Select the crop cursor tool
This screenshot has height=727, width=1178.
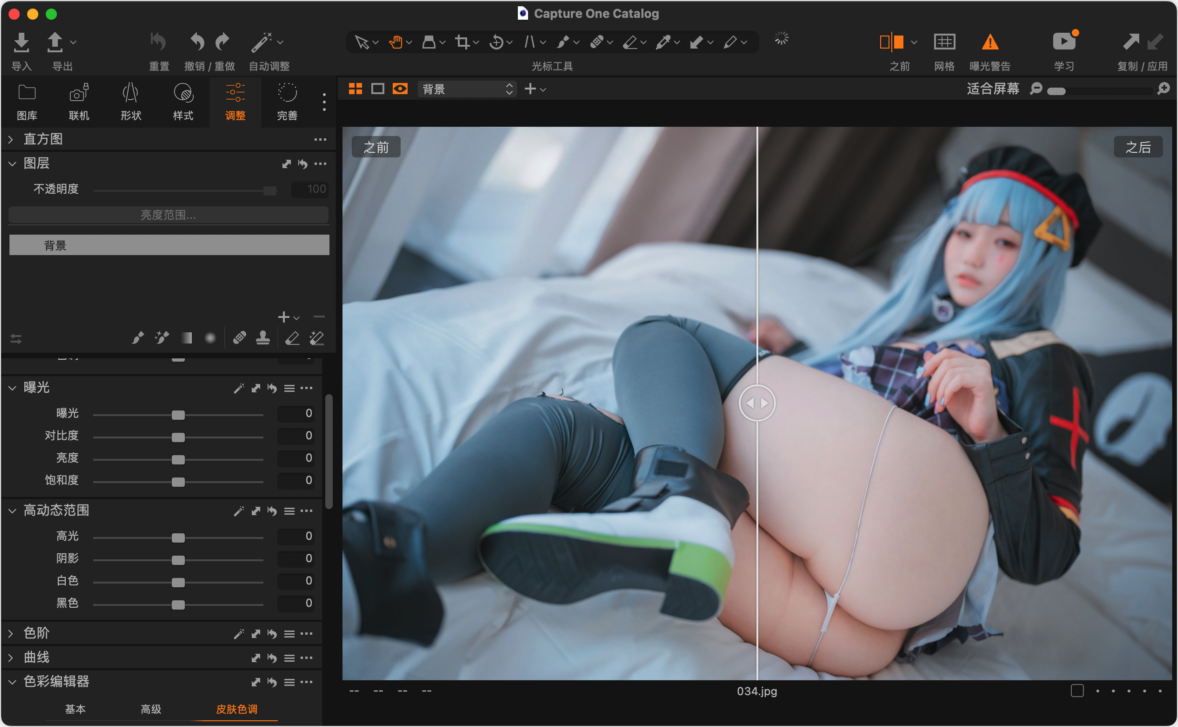click(462, 42)
